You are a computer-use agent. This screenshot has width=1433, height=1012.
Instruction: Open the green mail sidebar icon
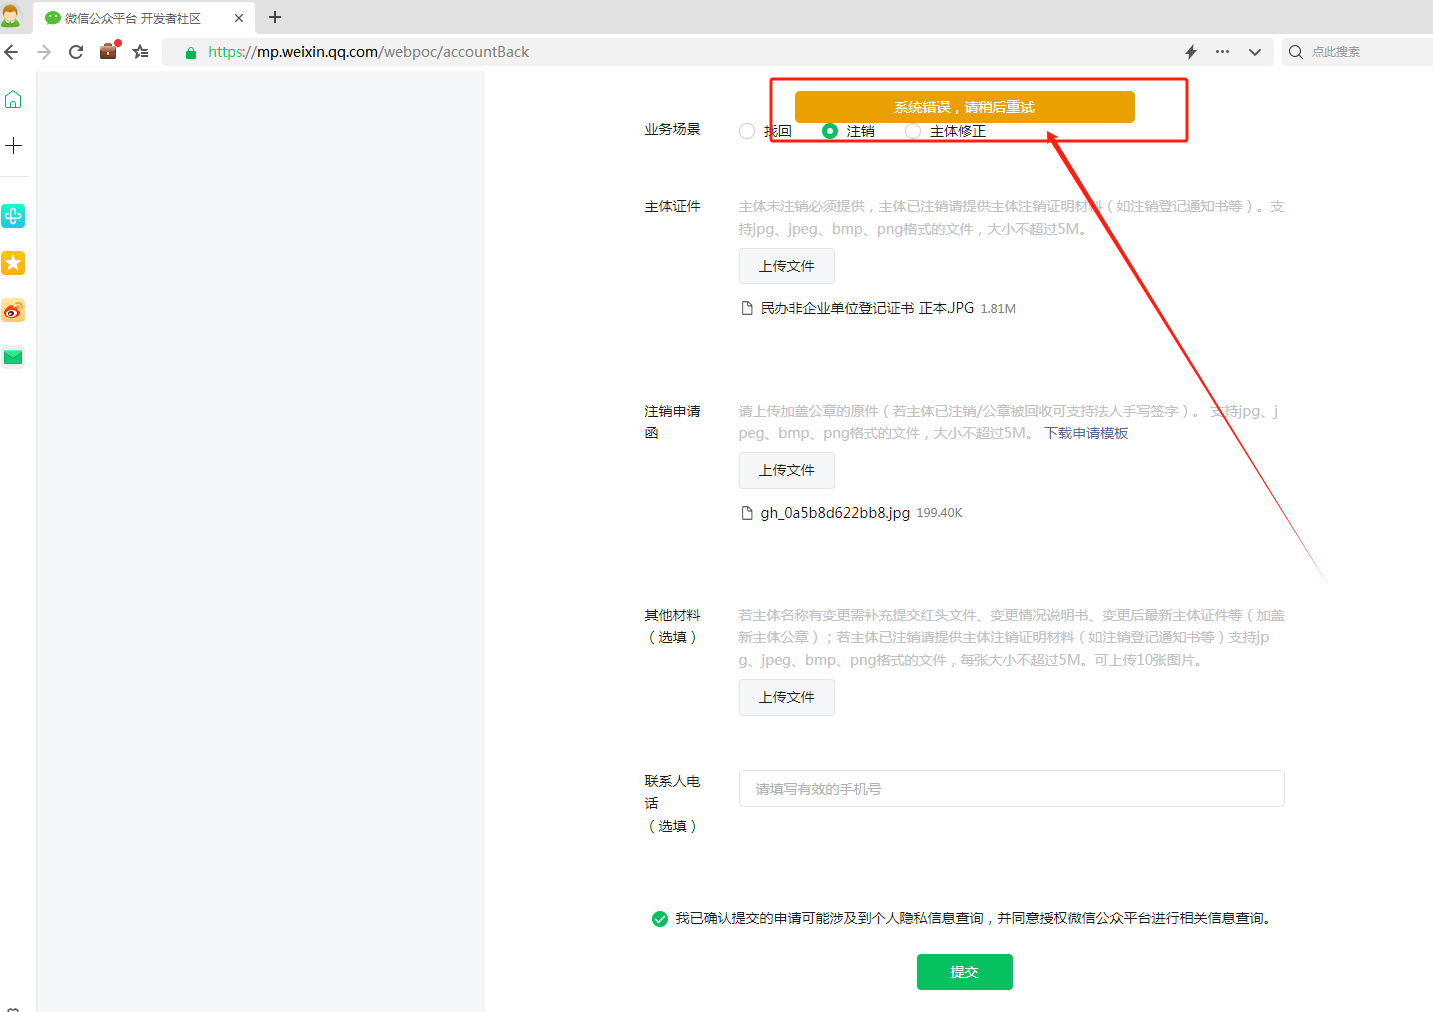pos(13,357)
